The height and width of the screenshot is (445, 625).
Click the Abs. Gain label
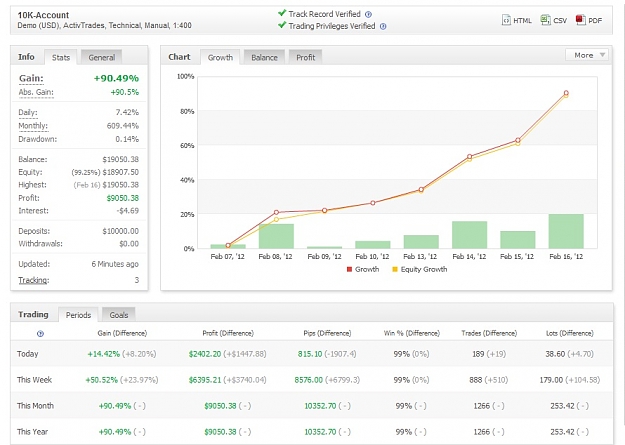pos(36,92)
